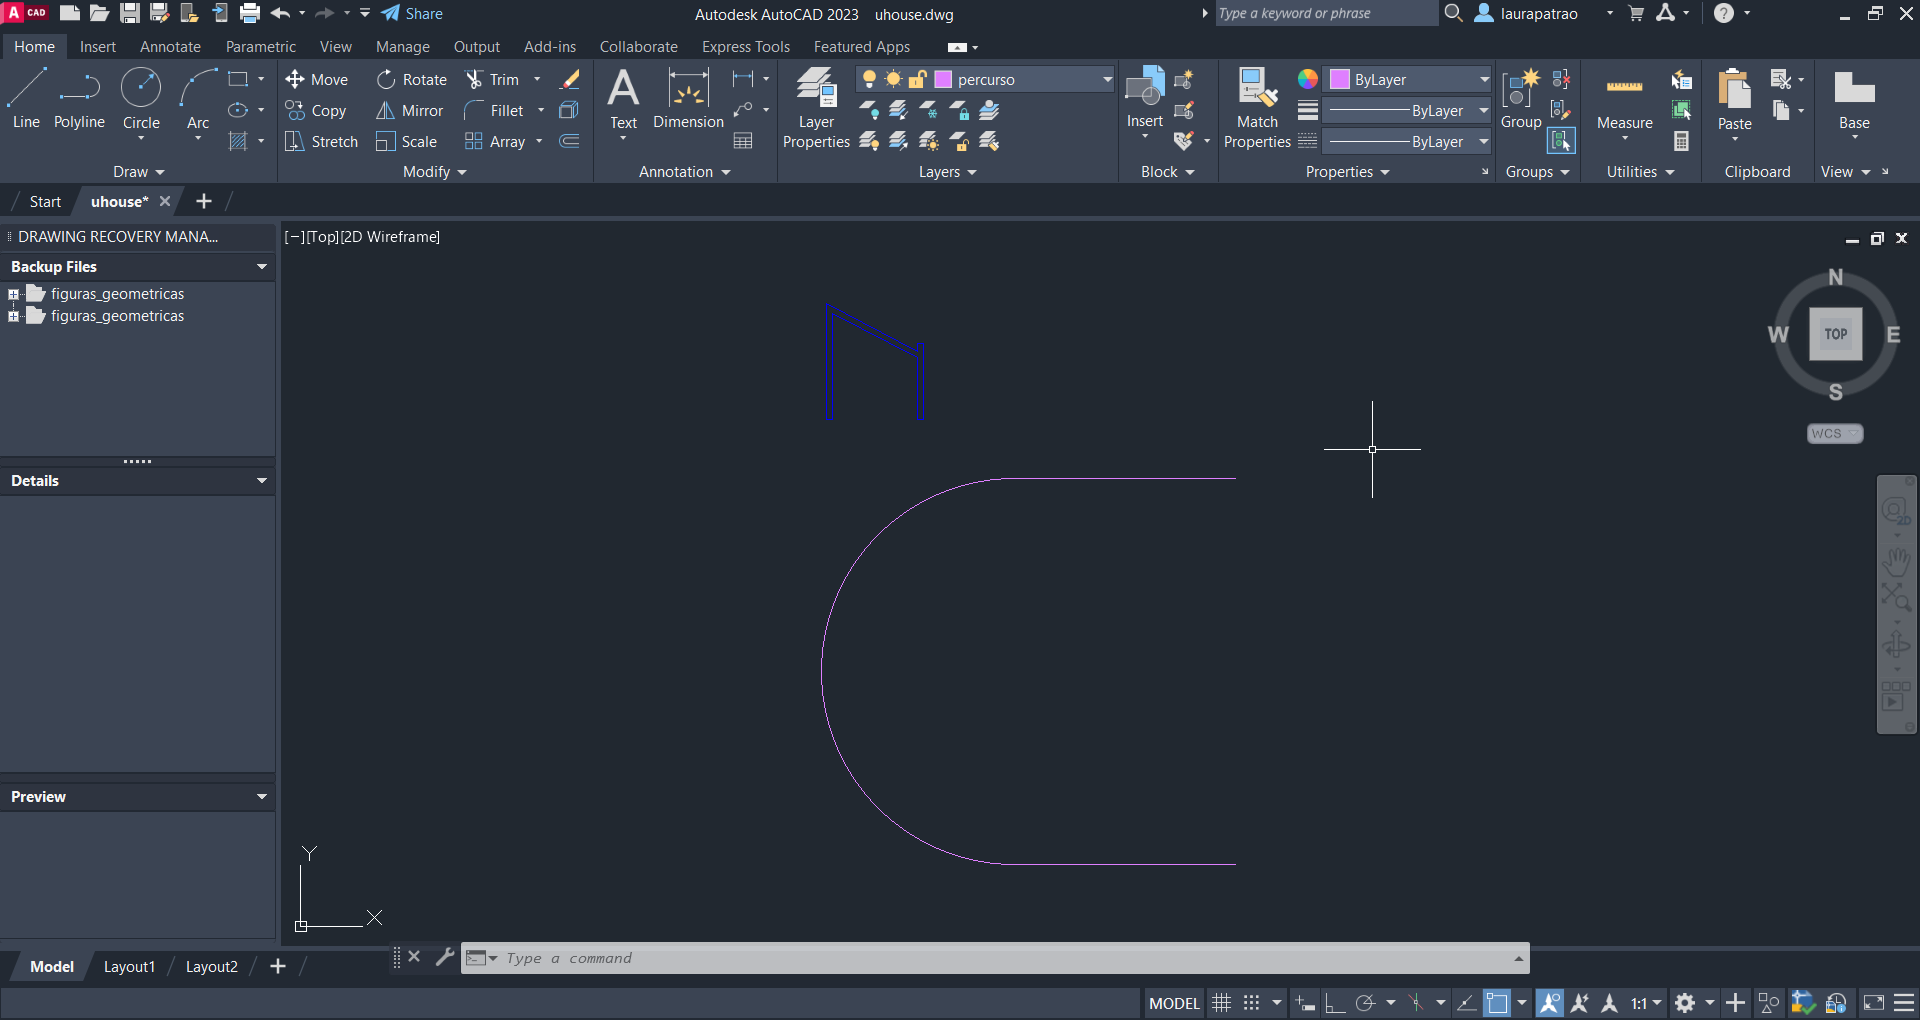Select the Line tool
The height and width of the screenshot is (1020, 1920).
click(26, 98)
